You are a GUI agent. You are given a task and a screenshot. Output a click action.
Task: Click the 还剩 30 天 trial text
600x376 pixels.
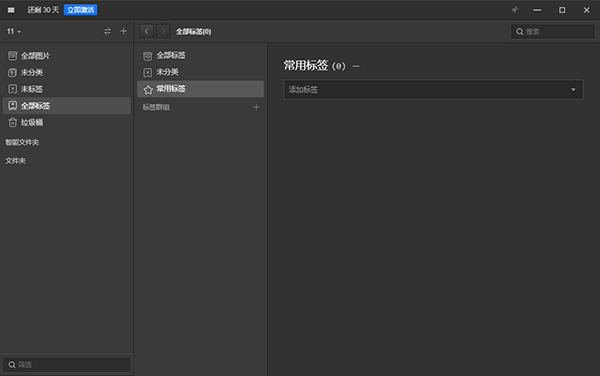(43, 10)
